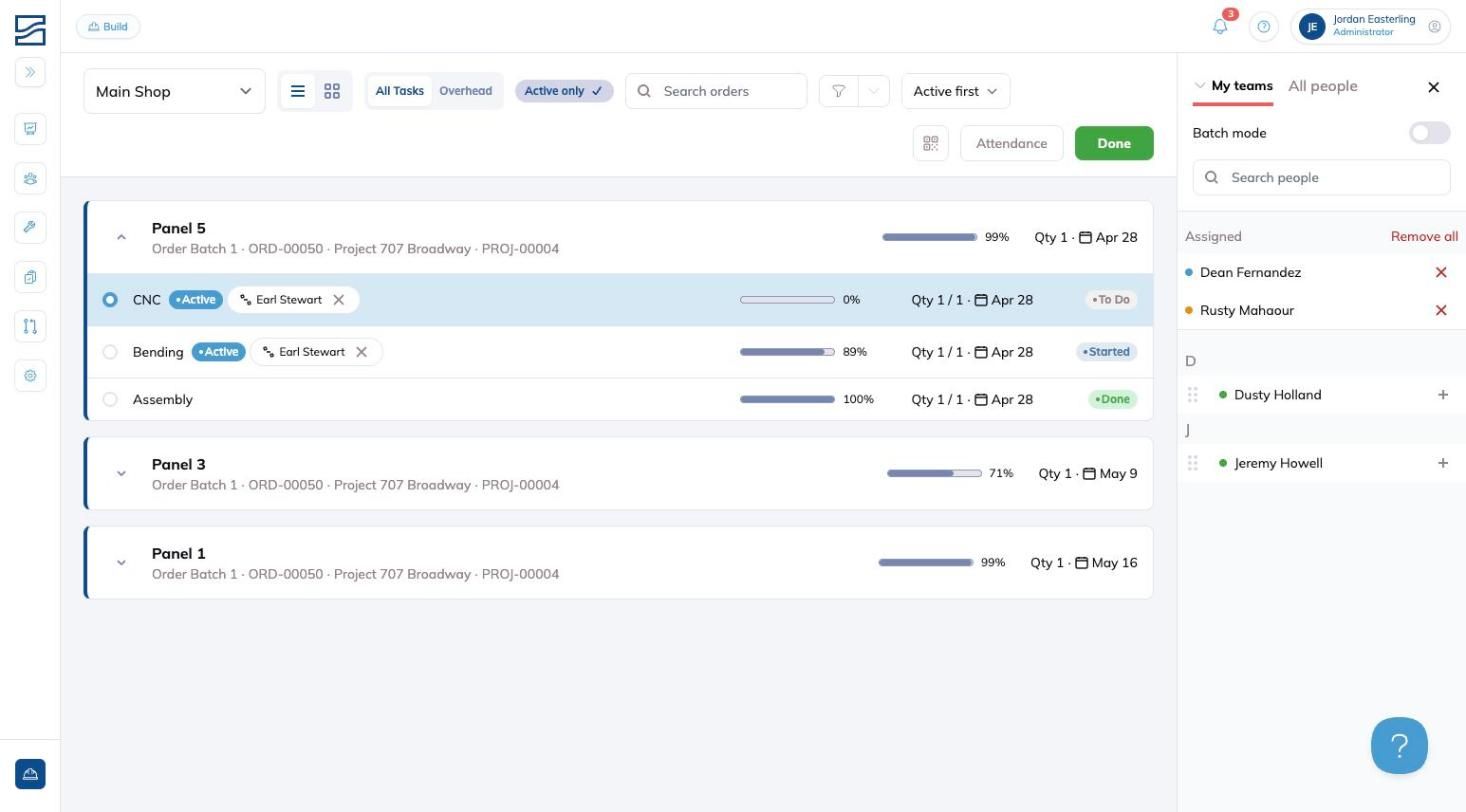Open the Main Shop dropdown
This screenshot has width=1466, height=812.
click(174, 91)
